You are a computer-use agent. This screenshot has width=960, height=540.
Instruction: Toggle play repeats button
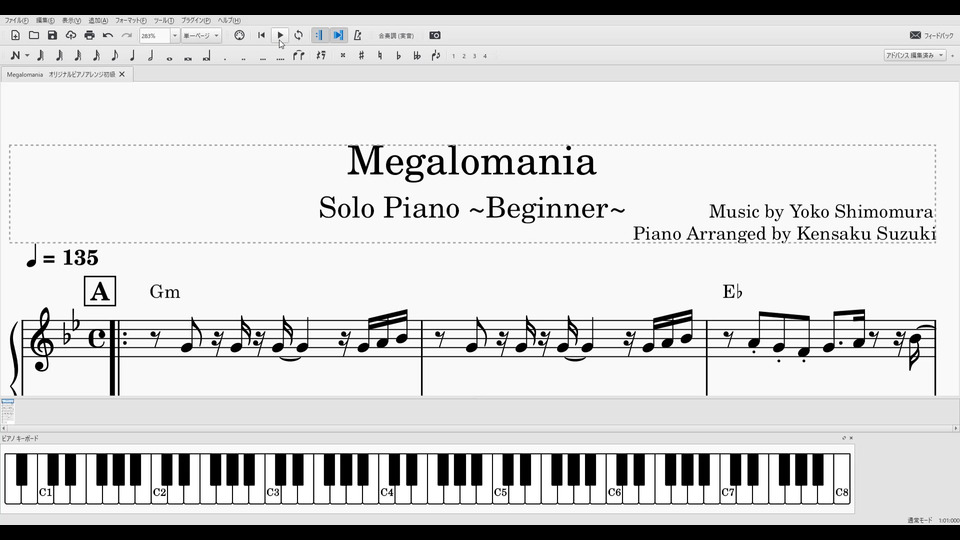point(319,36)
